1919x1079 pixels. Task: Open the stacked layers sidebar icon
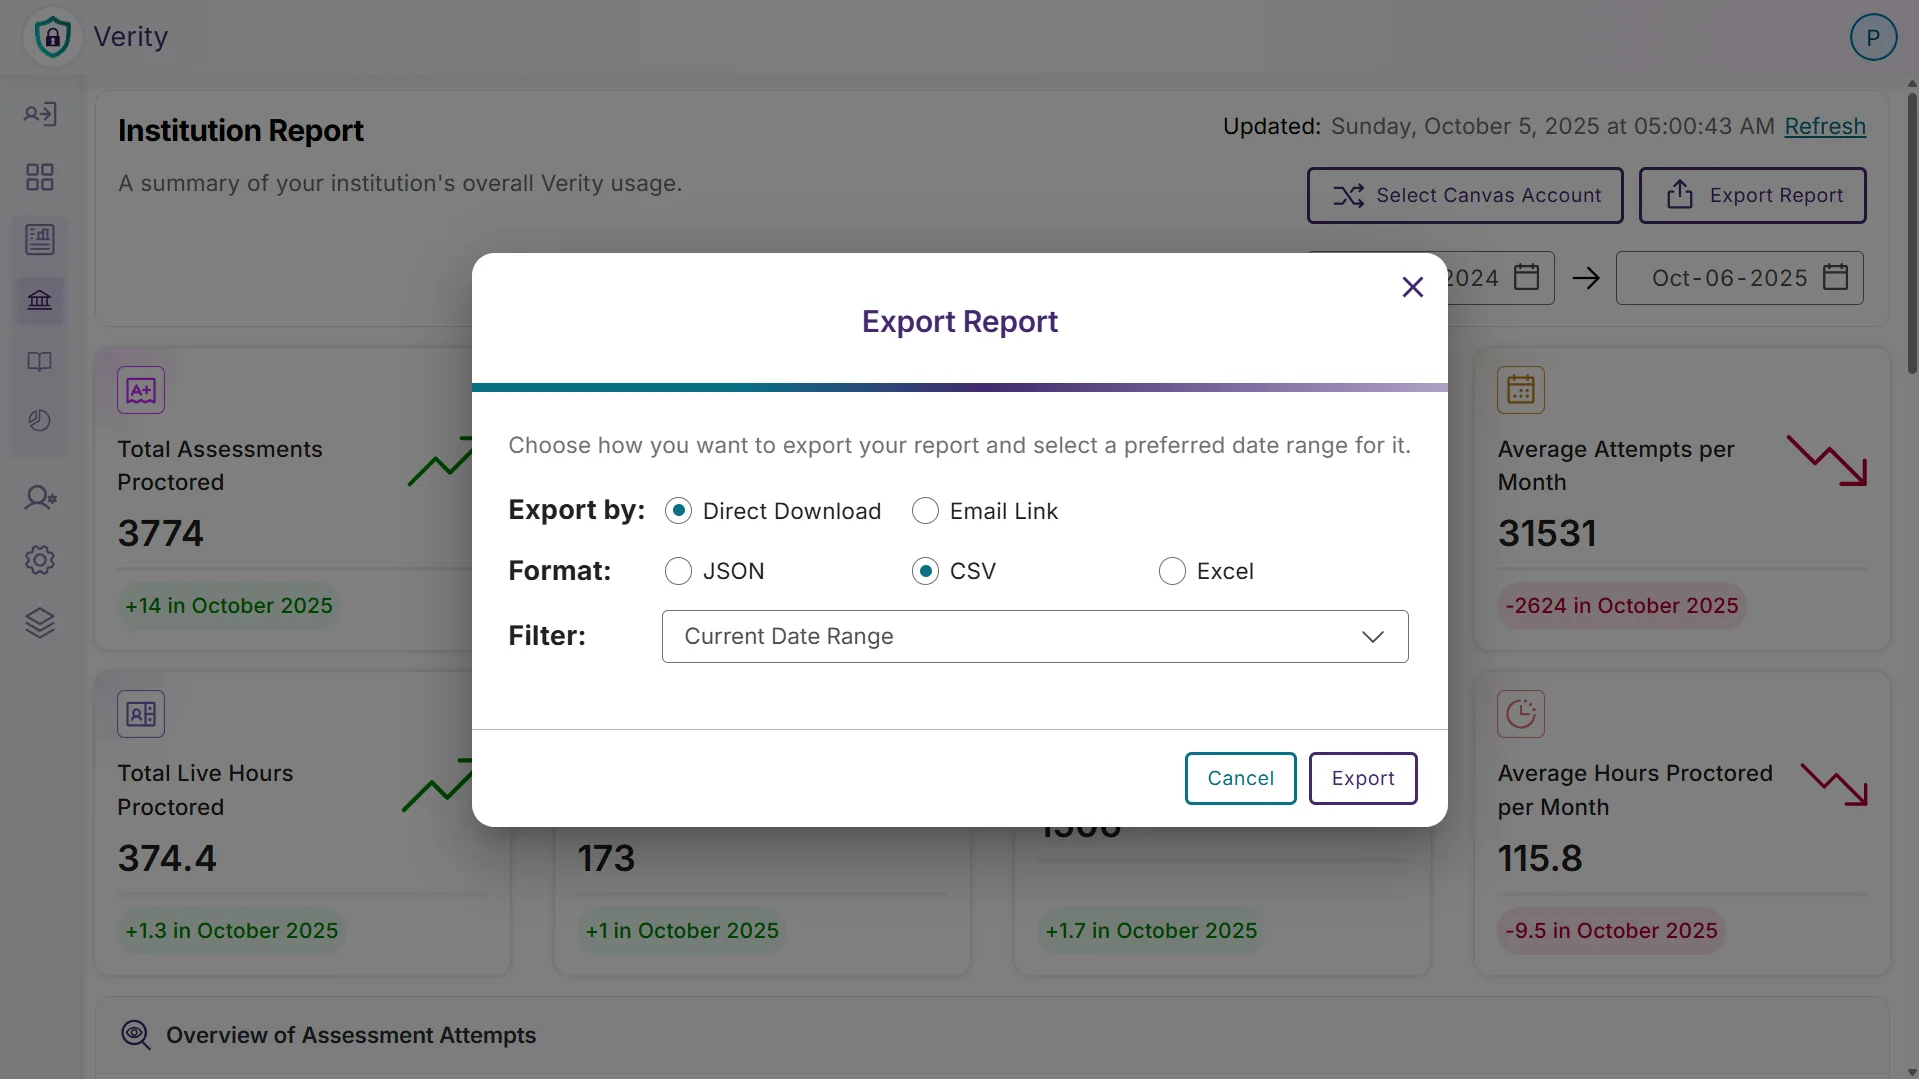point(40,623)
